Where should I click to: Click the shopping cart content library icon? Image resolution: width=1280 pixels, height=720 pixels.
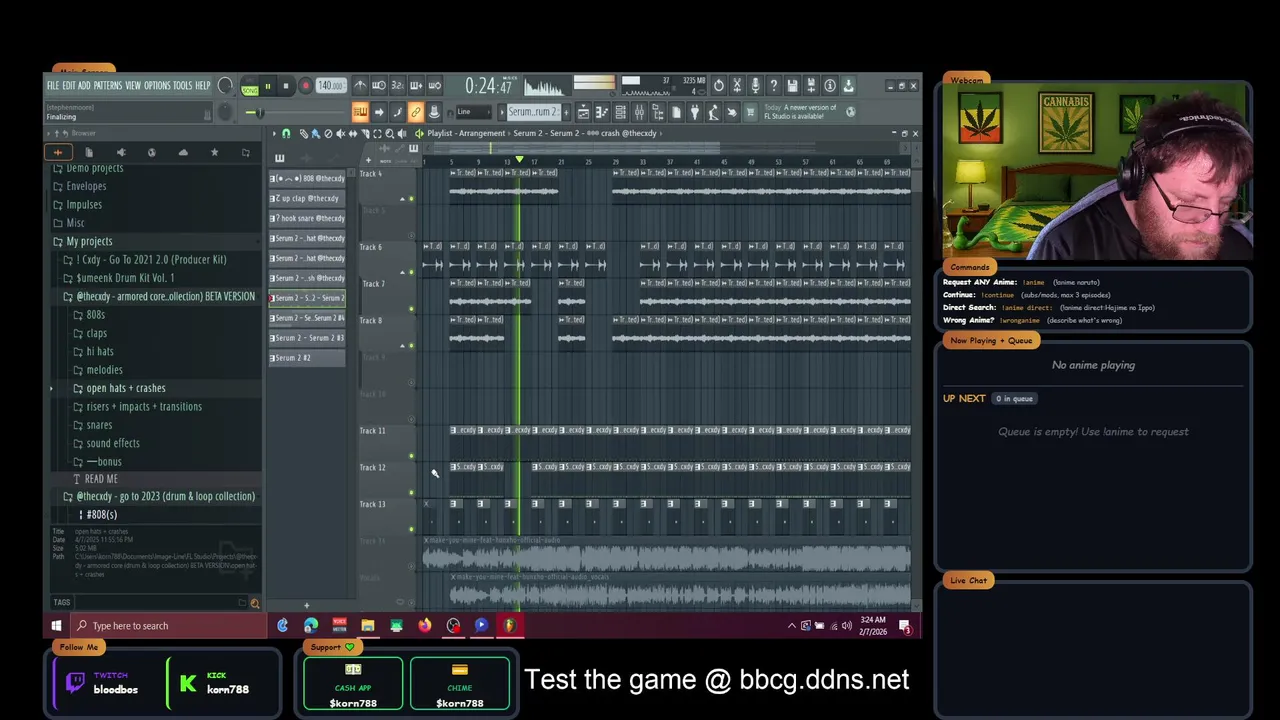[x=751, y=112]
